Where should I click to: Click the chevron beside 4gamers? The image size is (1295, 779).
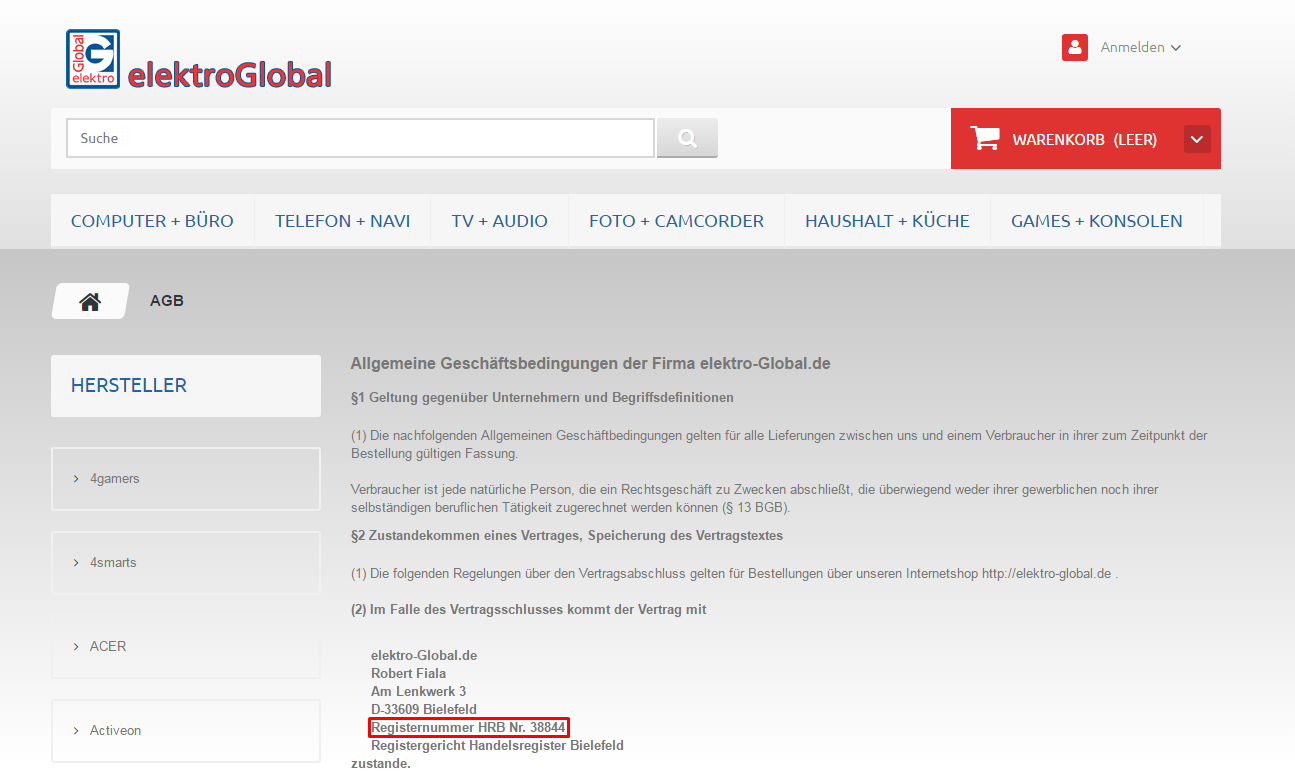tap(76, 479)
